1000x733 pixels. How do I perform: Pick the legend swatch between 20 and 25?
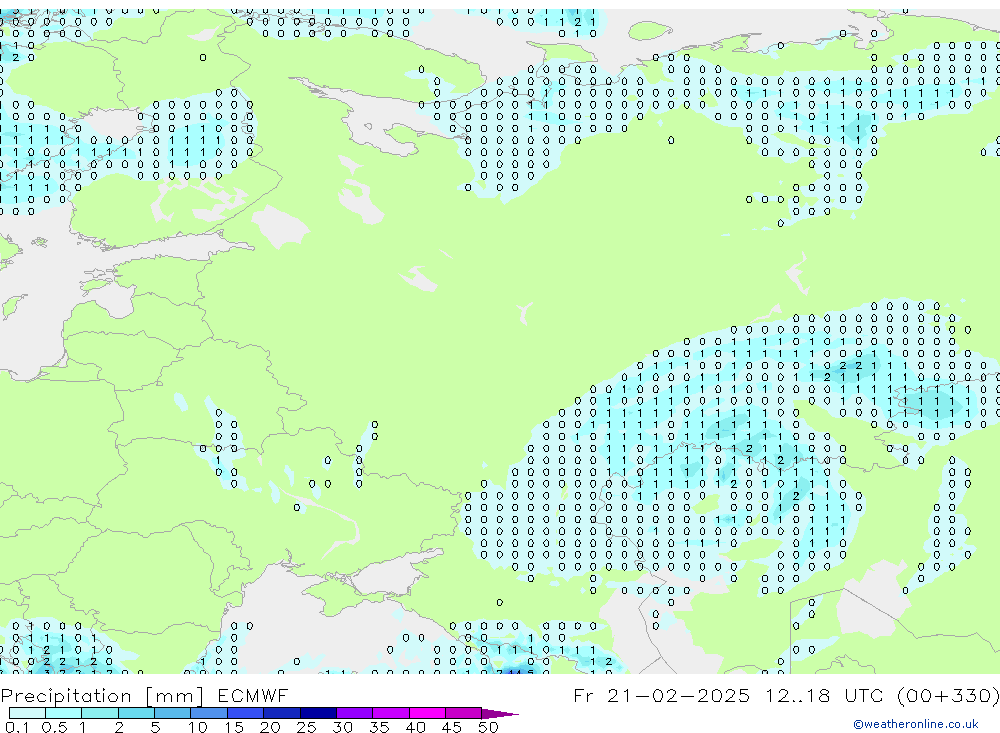click(282, 713)
